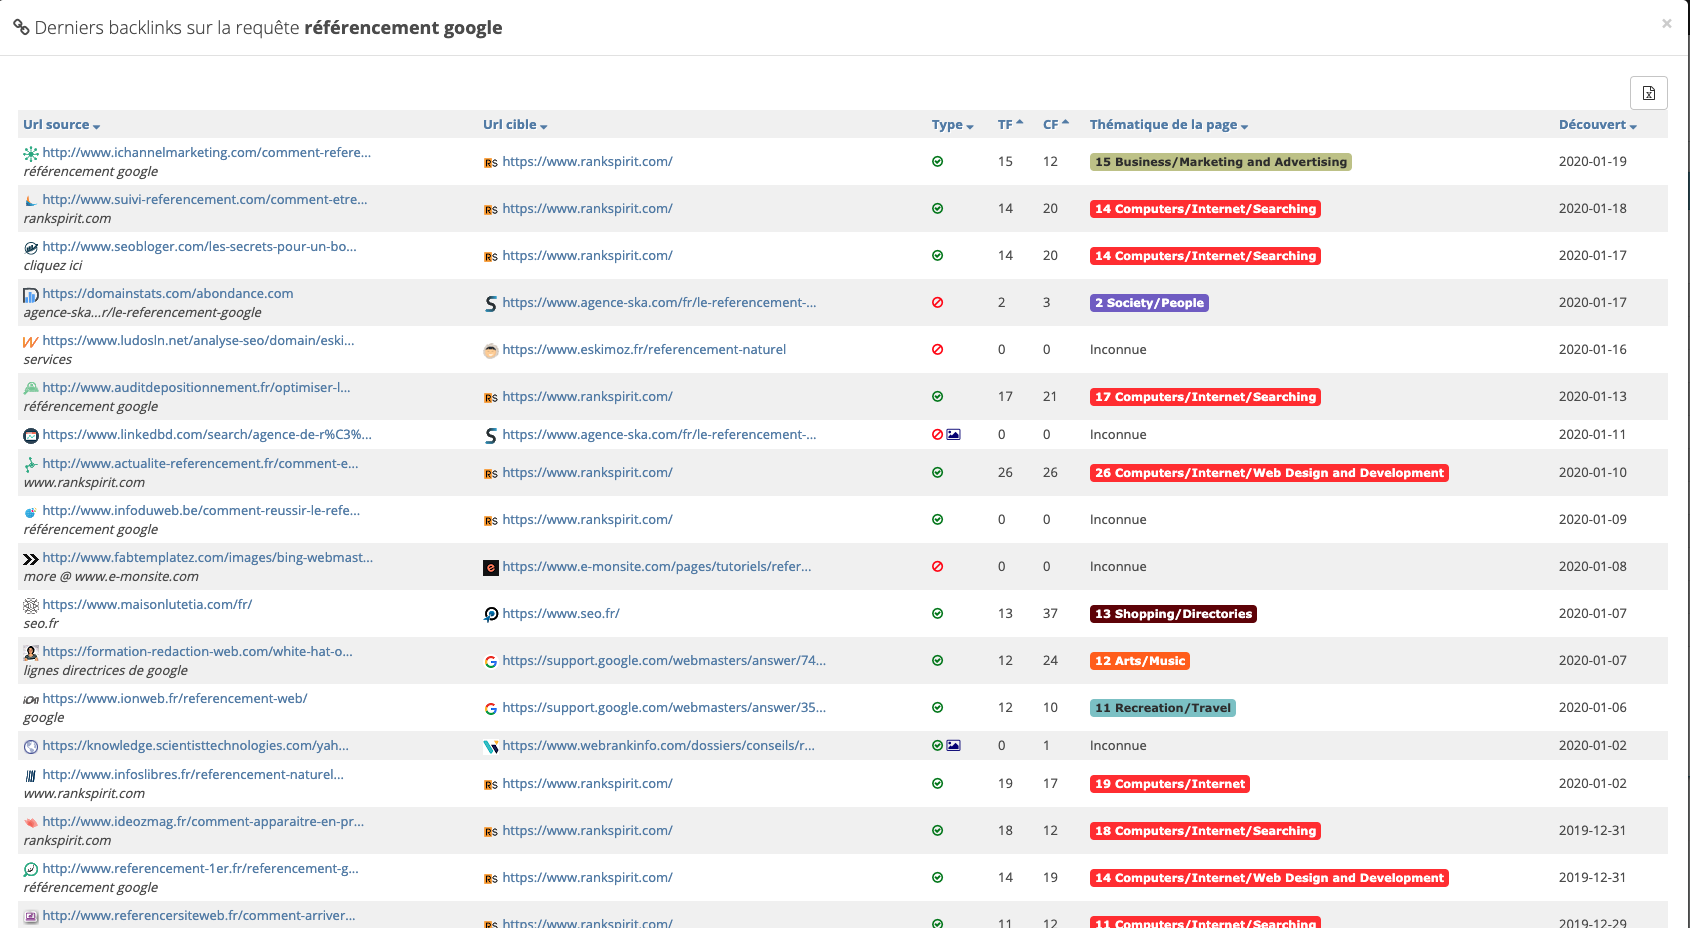Viewport: 1690px width, 928px height.
Task: Open support.google.com answer/35 target link
Action: (664, 708)
